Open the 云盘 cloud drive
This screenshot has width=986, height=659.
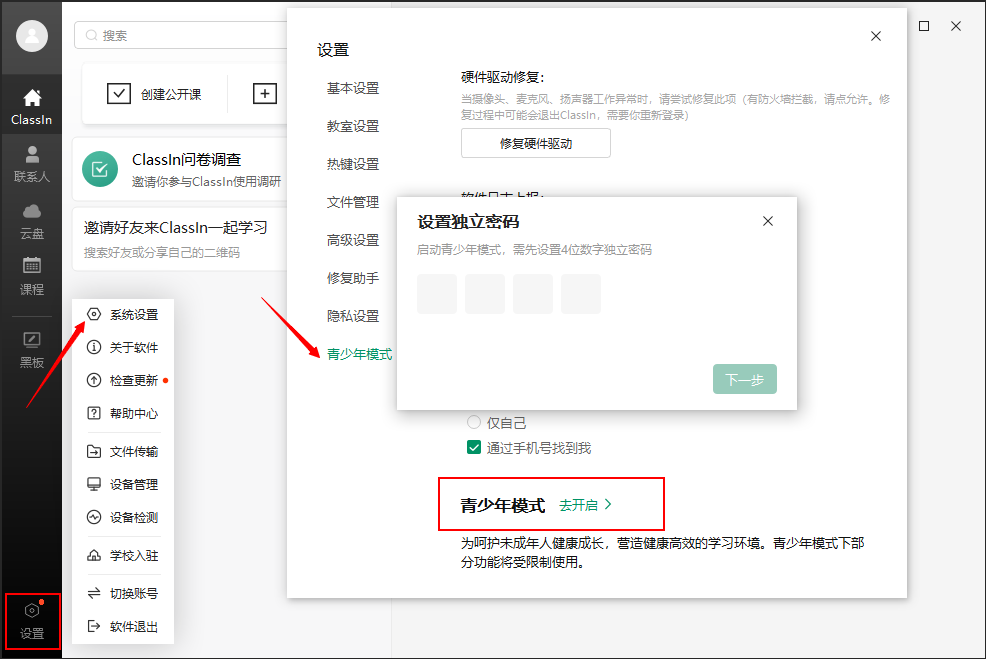point(31,221)
